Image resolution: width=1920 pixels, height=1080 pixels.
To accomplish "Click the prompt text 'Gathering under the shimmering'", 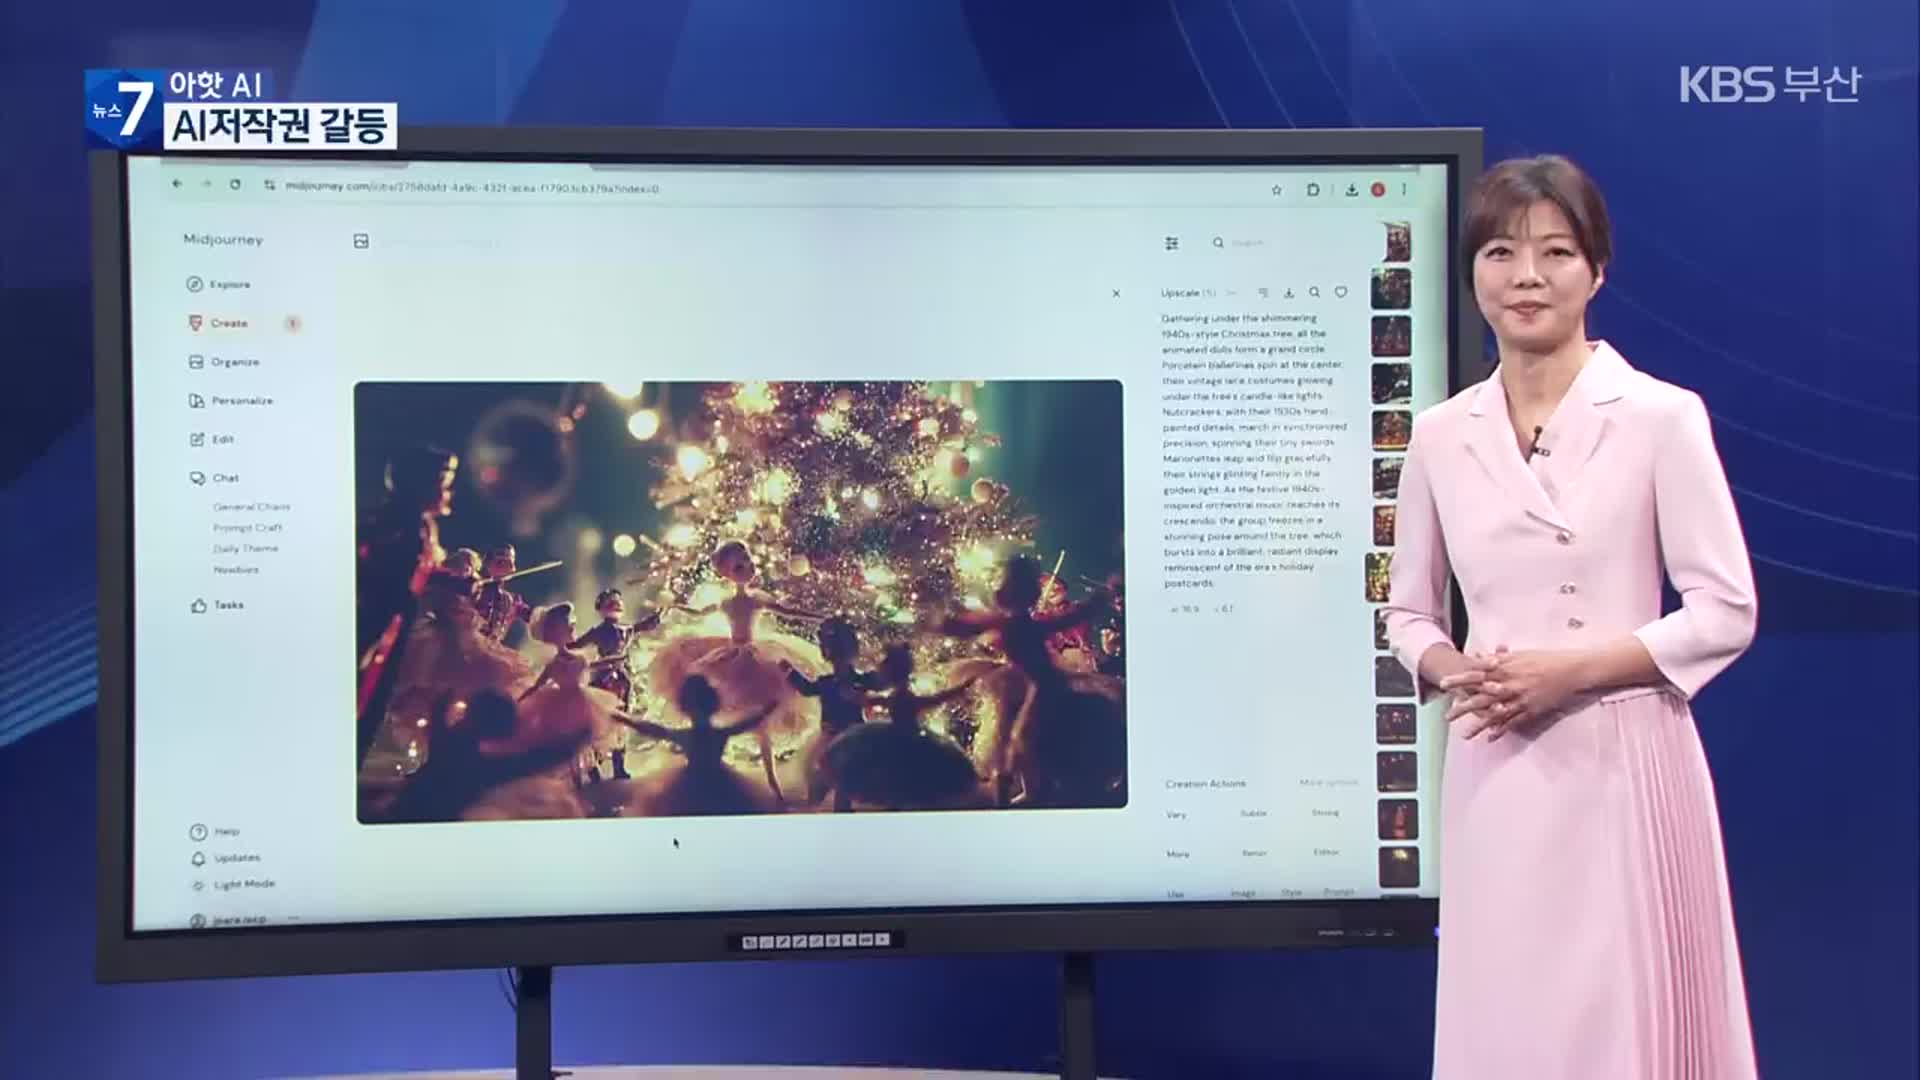I will [x=1238, y=318].
